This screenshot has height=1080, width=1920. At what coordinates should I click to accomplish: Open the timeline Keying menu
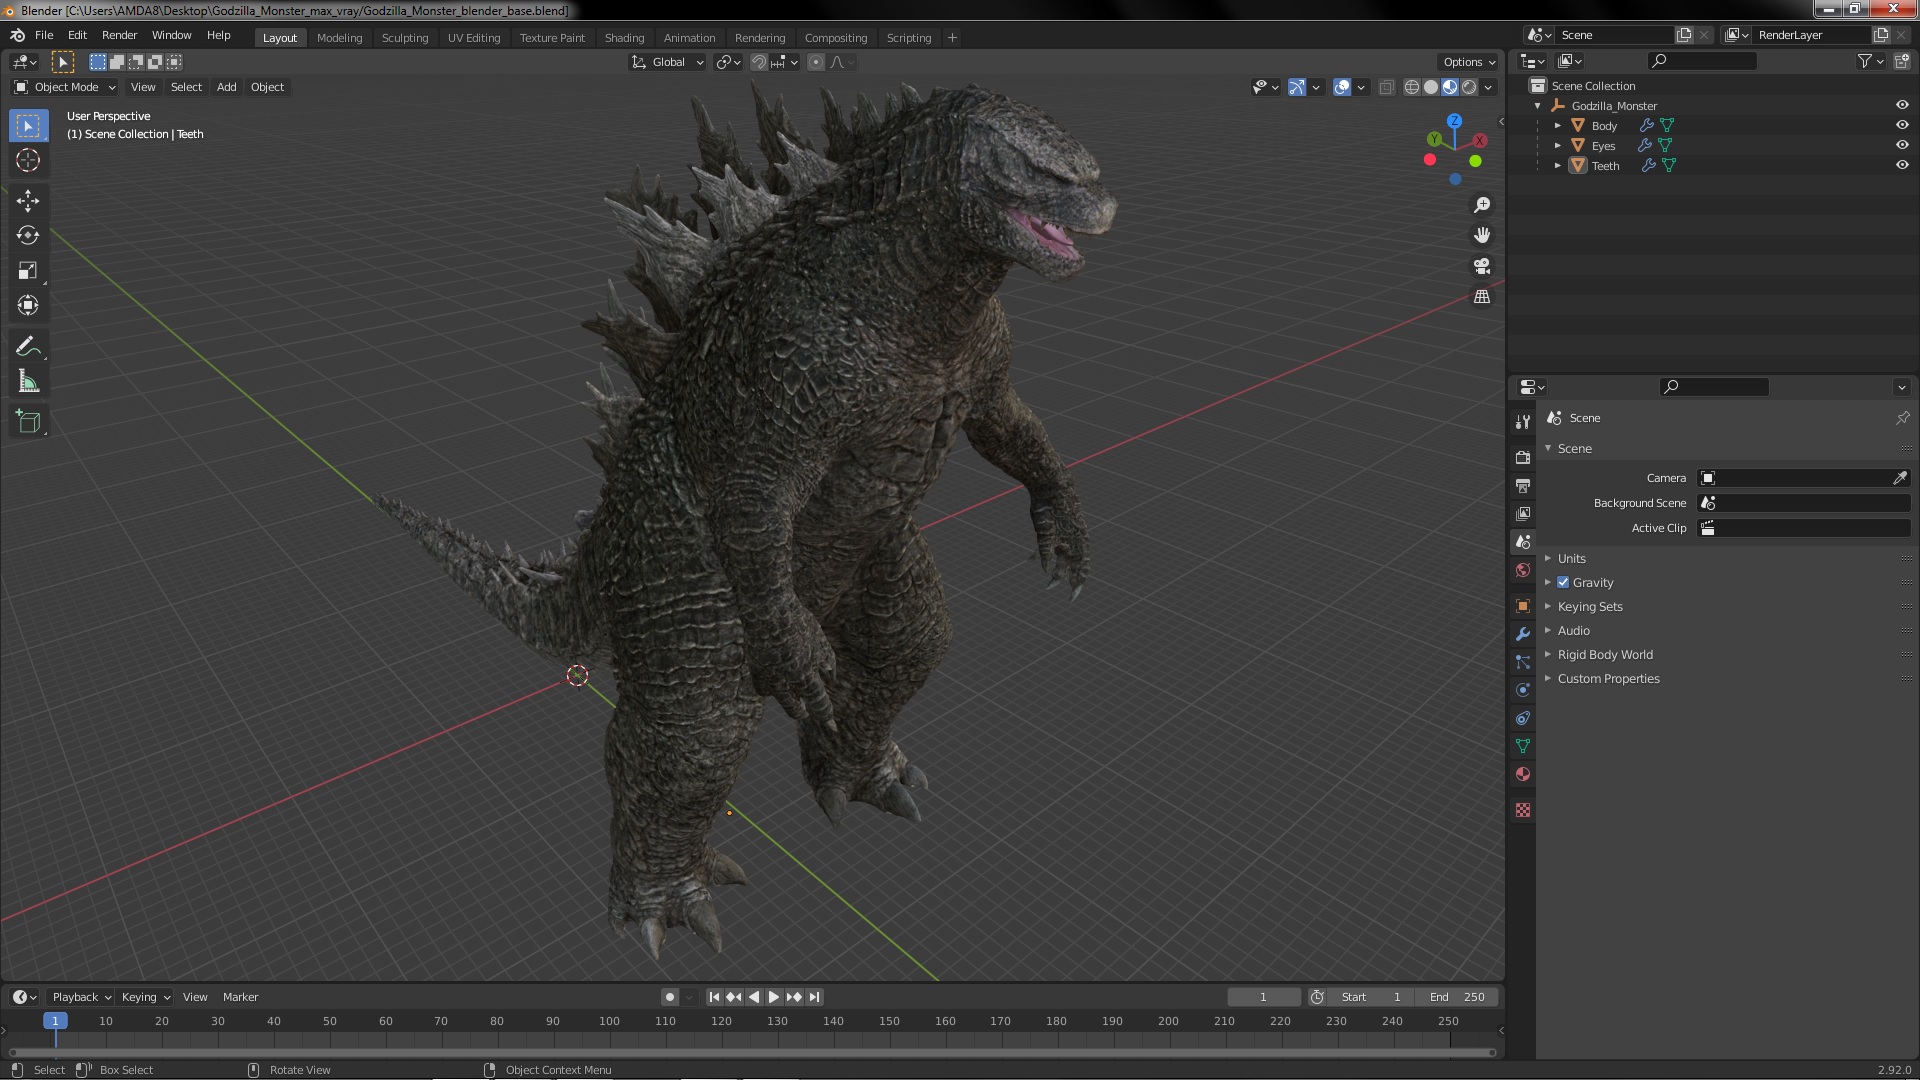point(145,997)
